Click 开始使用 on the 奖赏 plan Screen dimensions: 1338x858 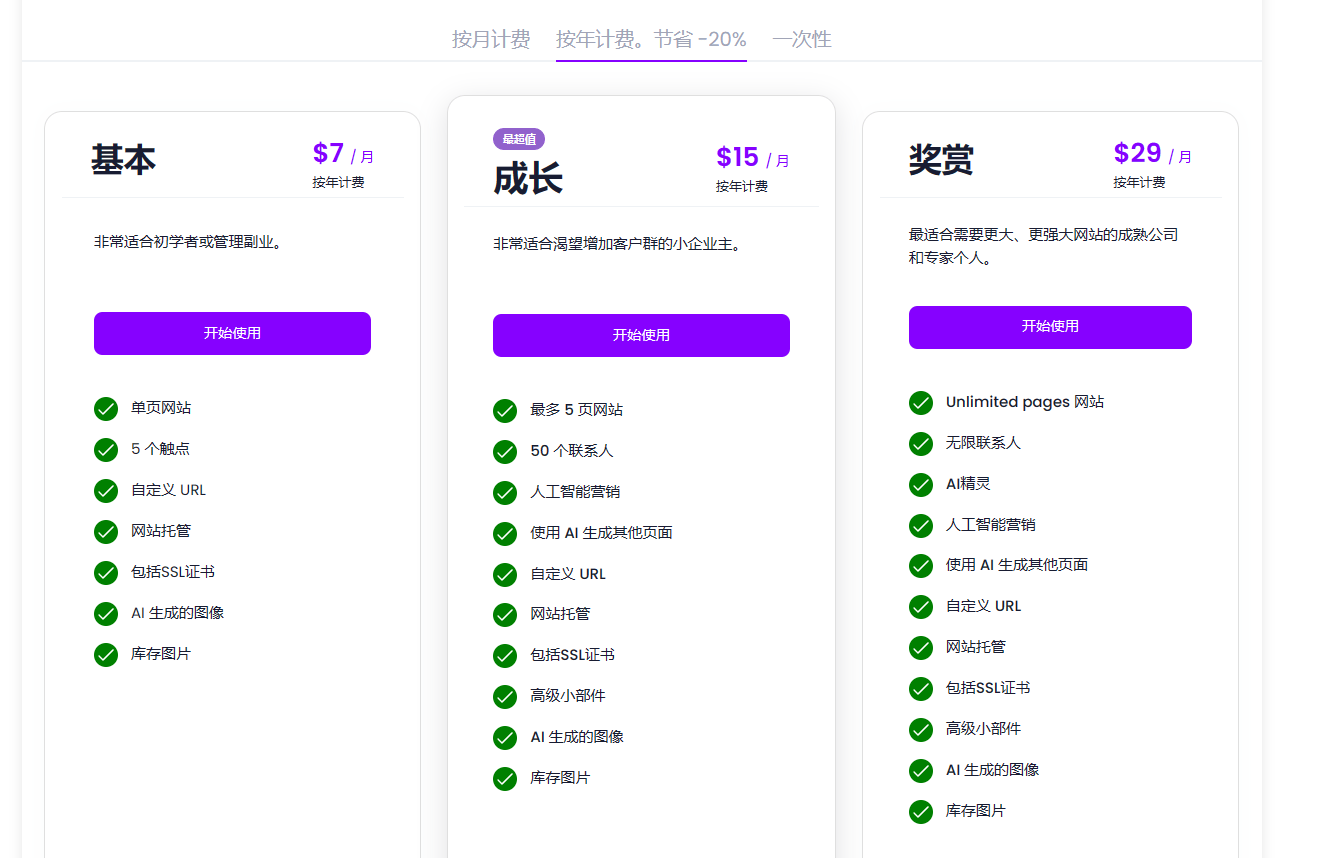coord(1049,327)
